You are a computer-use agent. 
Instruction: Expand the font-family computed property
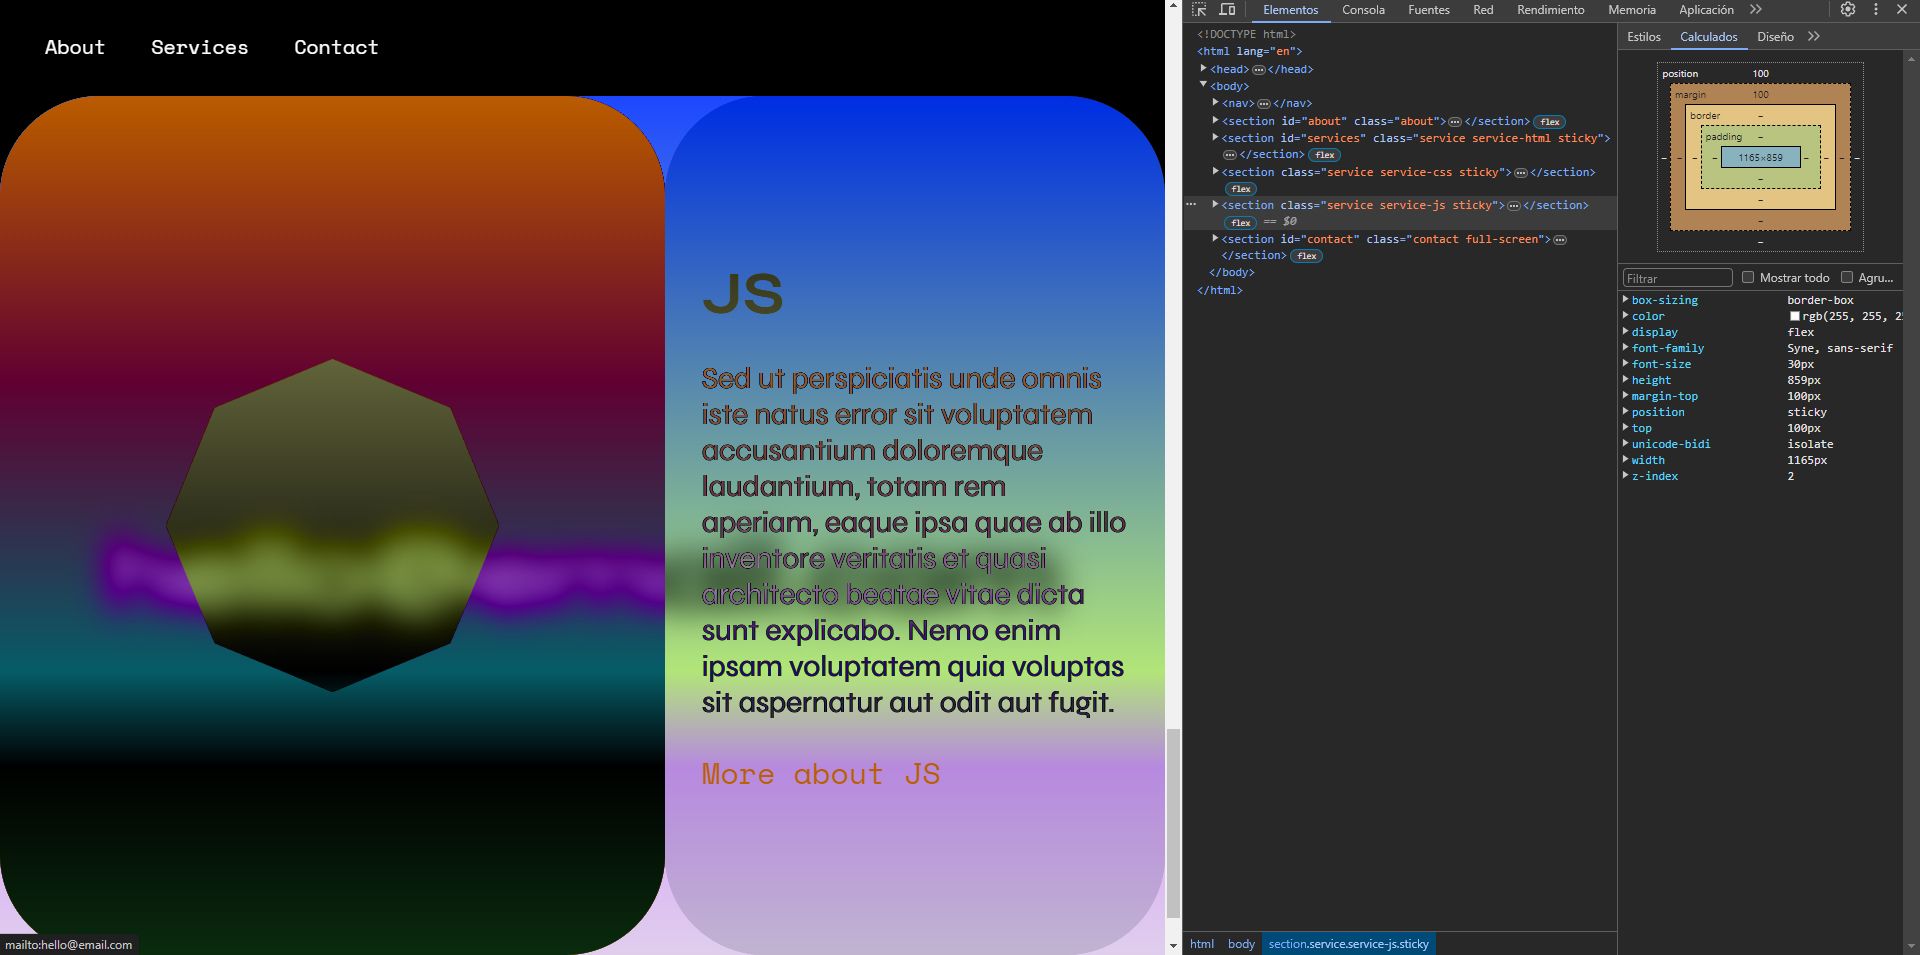(1625, 348)
